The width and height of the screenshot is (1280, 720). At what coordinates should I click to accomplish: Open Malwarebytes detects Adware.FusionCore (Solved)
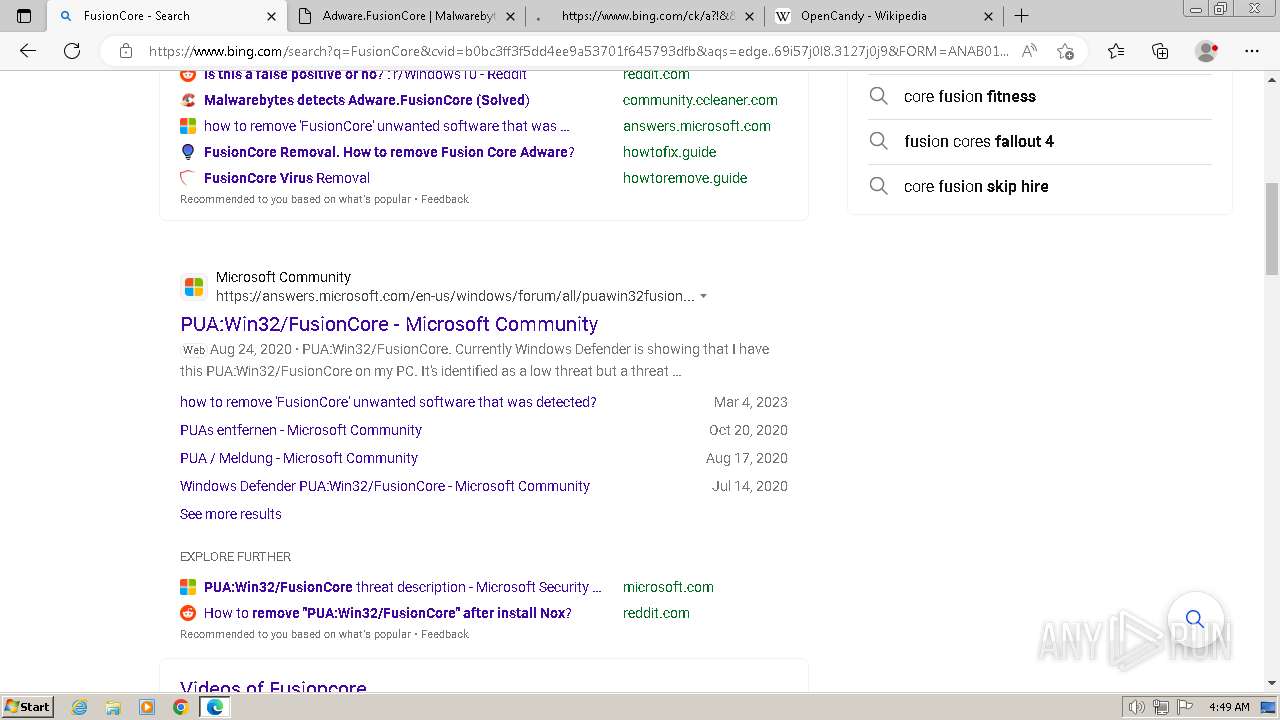coord(367,100)
